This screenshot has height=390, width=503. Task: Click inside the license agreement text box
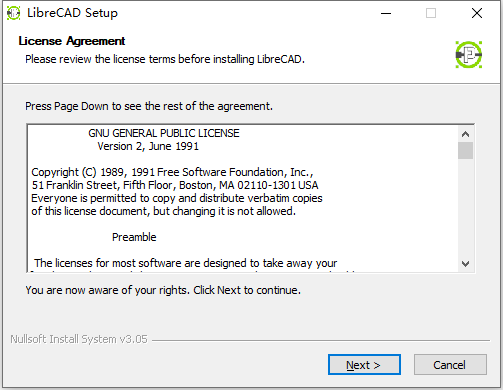(243, 199)
